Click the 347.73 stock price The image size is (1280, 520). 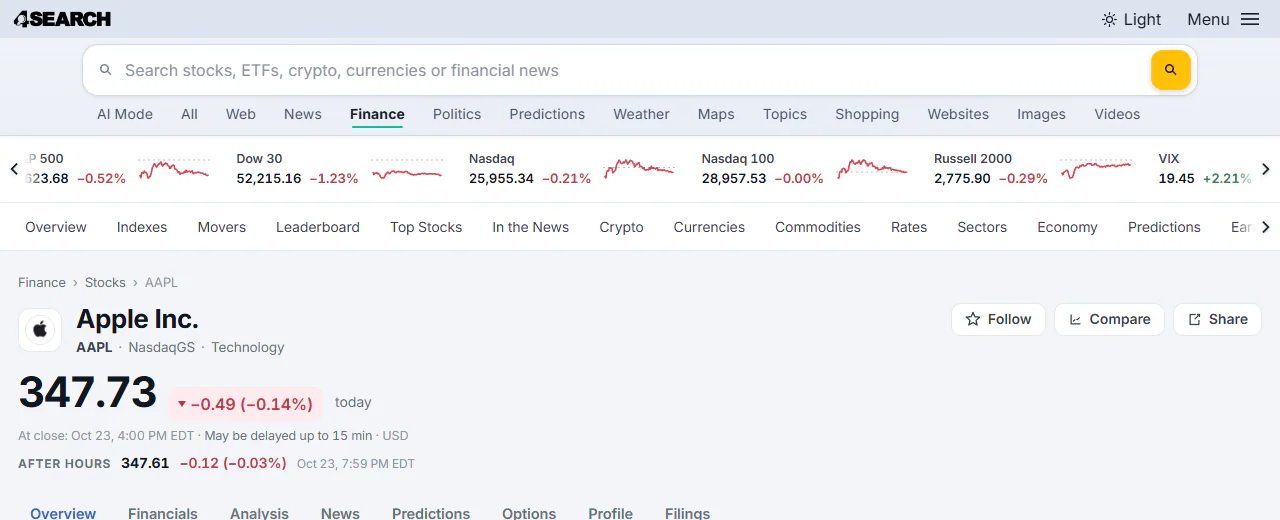[88, 392]
